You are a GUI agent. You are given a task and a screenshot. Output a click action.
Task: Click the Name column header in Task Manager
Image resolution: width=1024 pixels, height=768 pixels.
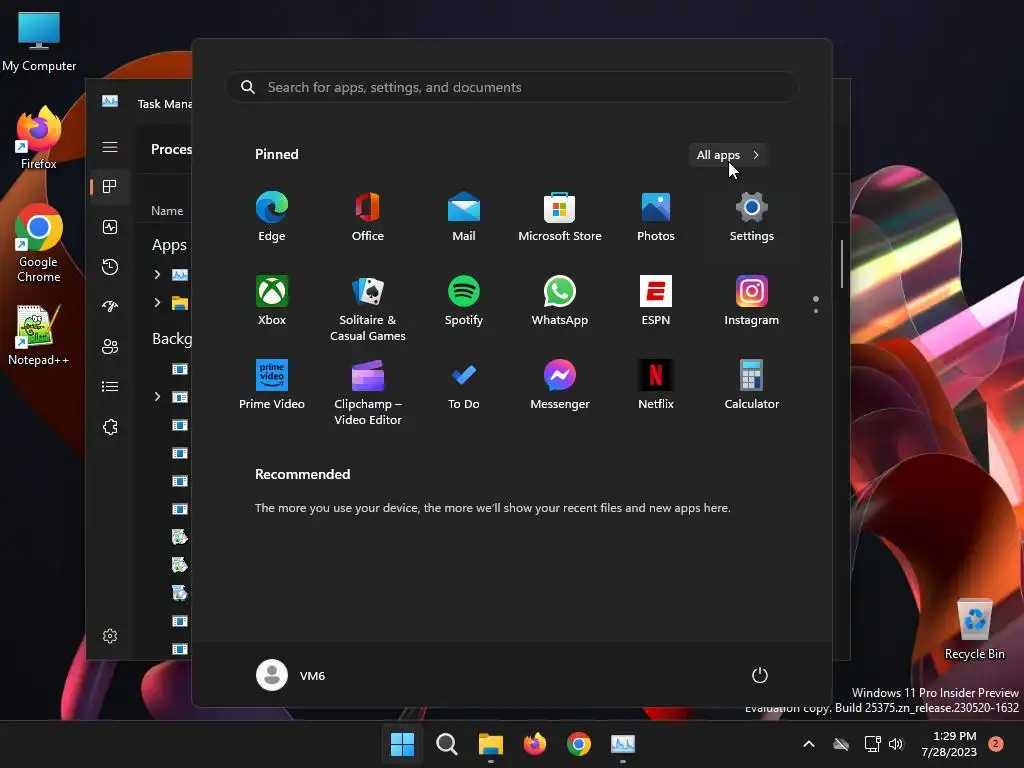[167, 211]
